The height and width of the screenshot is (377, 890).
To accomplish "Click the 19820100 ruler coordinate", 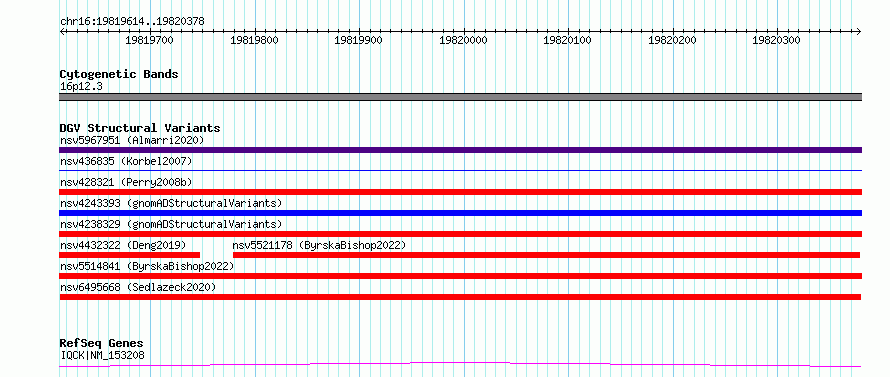I will point(568,40).
